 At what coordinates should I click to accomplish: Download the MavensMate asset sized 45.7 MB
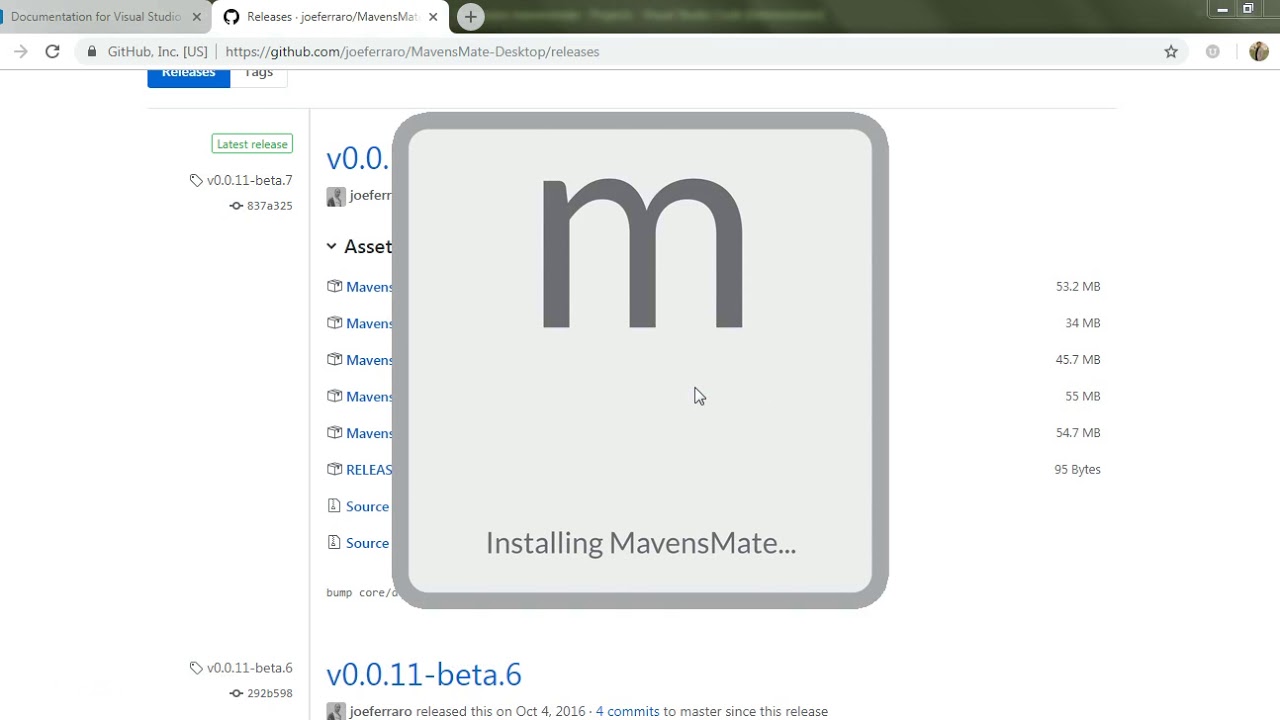(369, 360)
